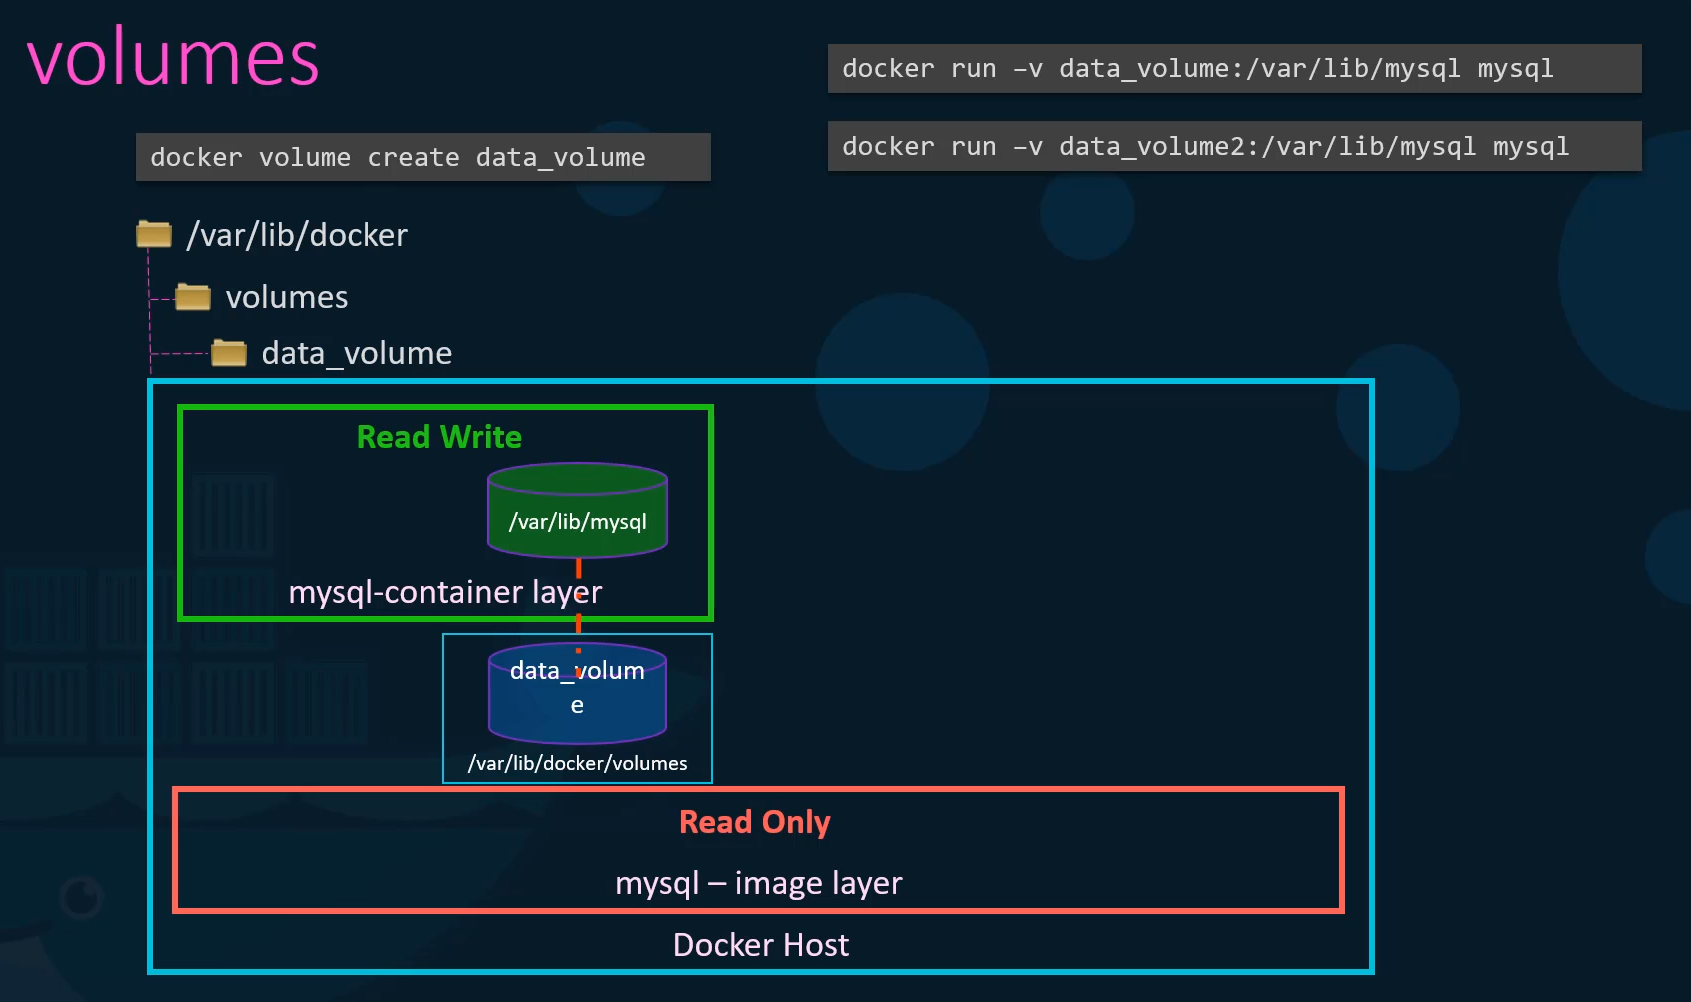Click the 'docker run -v data_volume2:/var/lib/mysql mysql' command

[1234, 146]
